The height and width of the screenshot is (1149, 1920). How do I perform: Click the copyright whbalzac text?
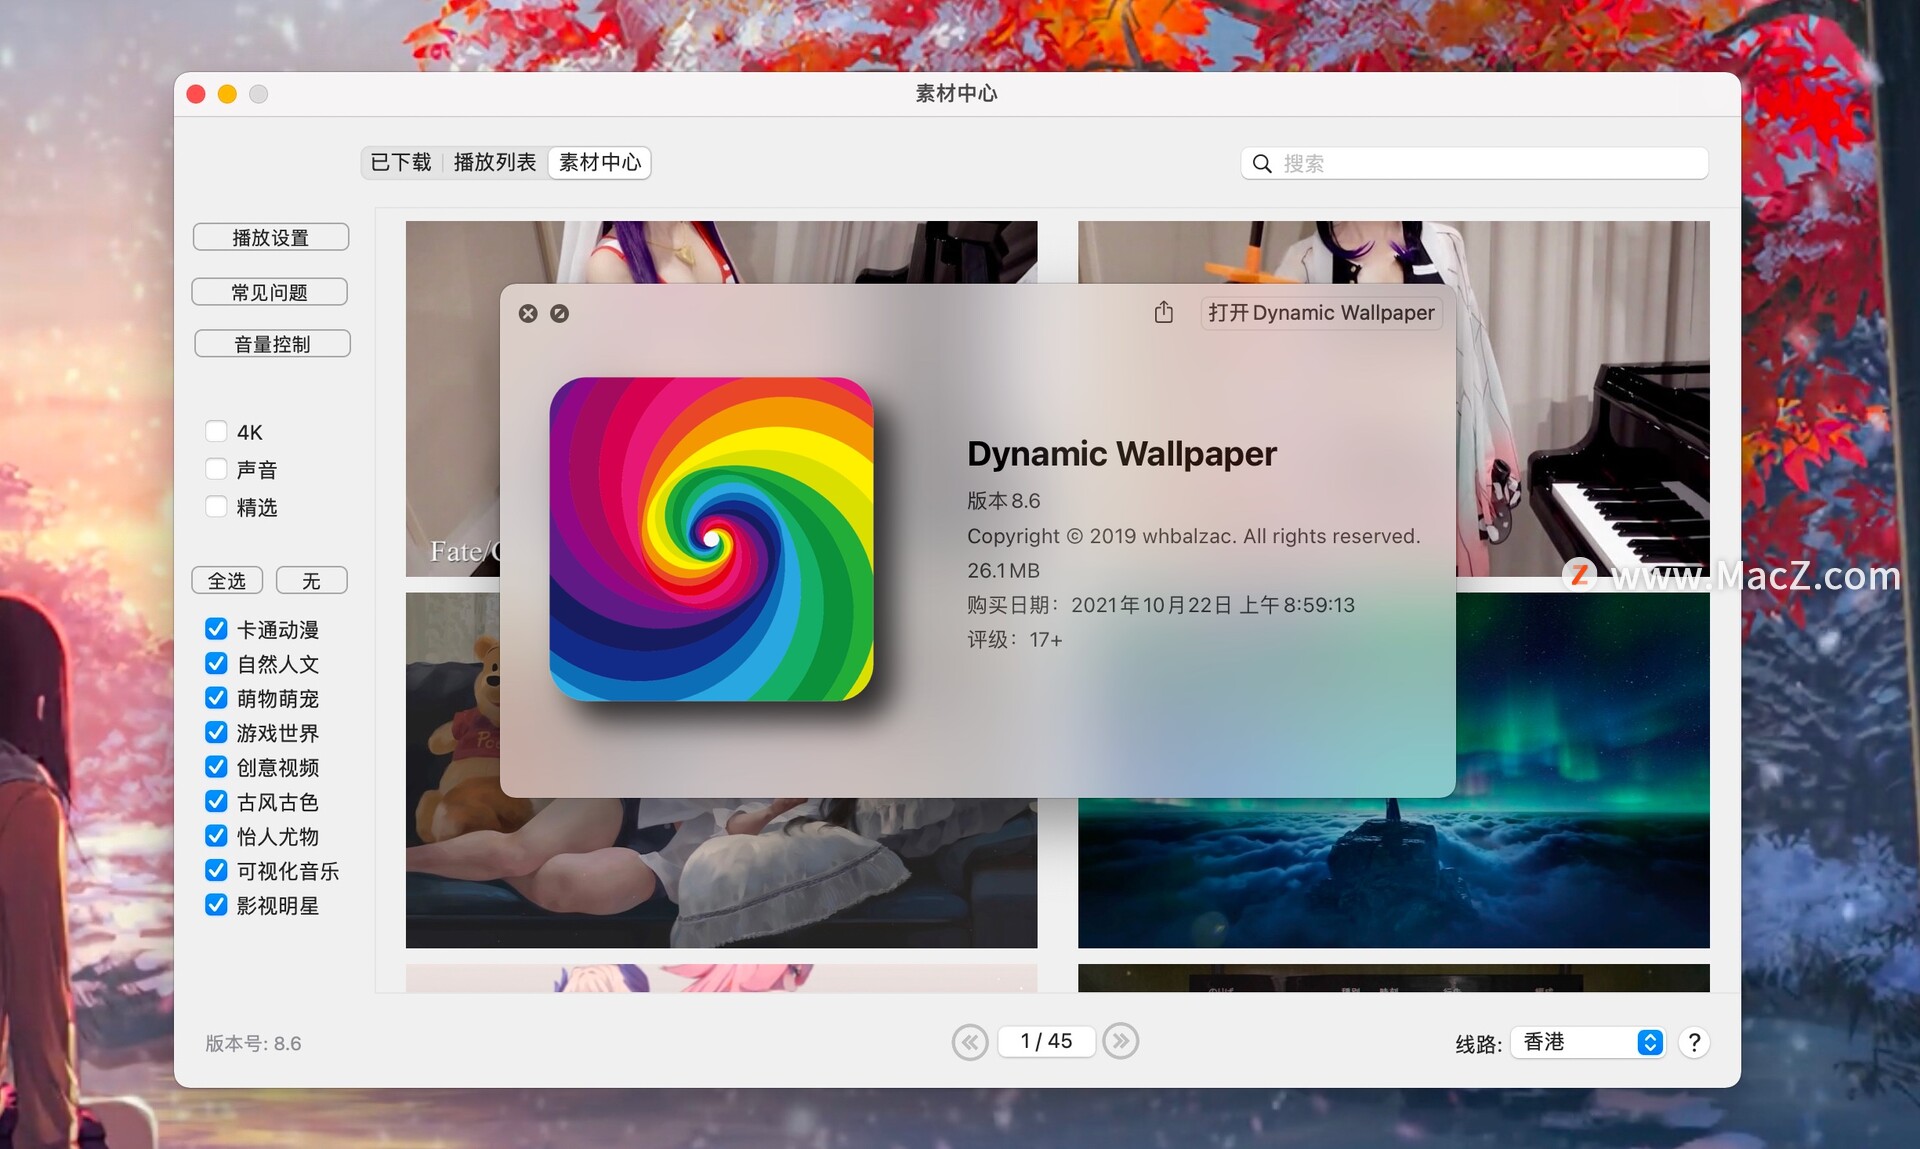(1194, 536)
